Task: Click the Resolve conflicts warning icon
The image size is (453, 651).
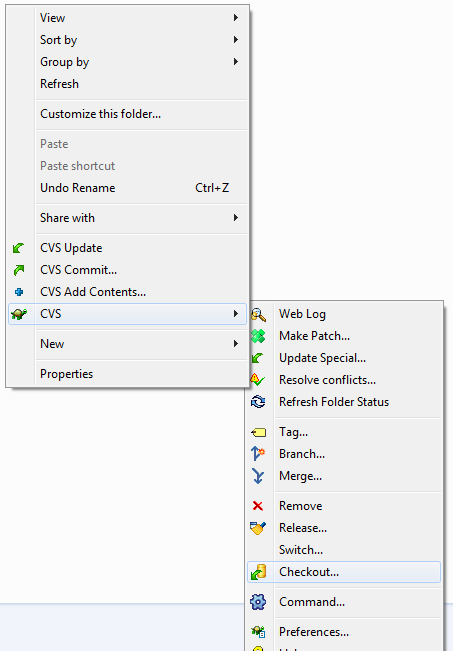Action: (257, 379)
